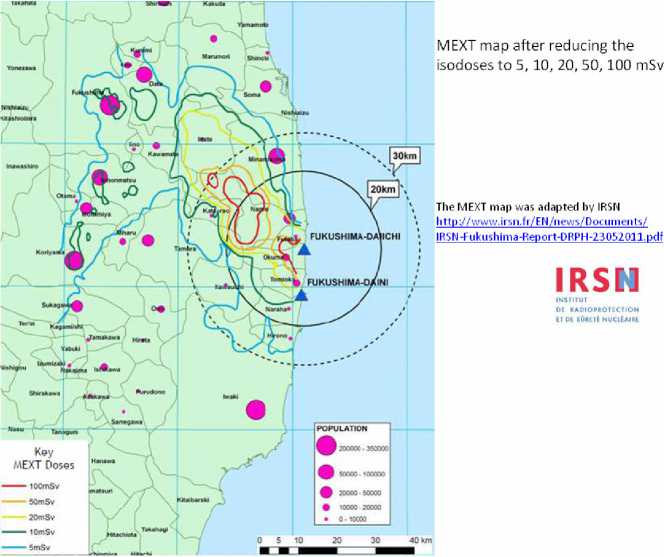The image size is (664, 557).
Task: Click 'The MEXT map was adapted by IRSN' text
Action: [528, 207]
